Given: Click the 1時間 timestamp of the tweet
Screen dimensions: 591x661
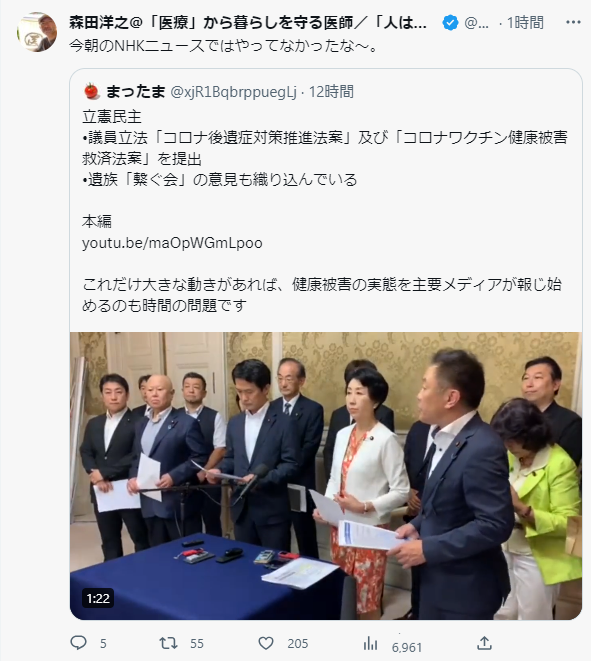Looking at the screenshot, I should click(525, 22).
